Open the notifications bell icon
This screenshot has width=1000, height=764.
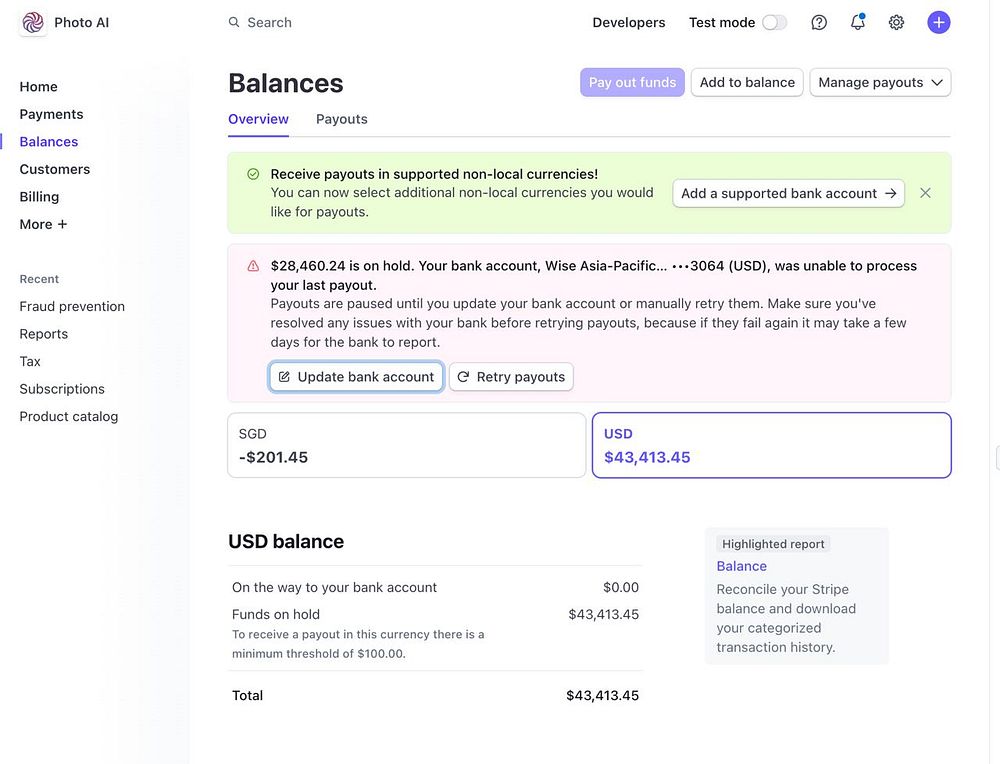pyautogui.click(x=857, y=22)
